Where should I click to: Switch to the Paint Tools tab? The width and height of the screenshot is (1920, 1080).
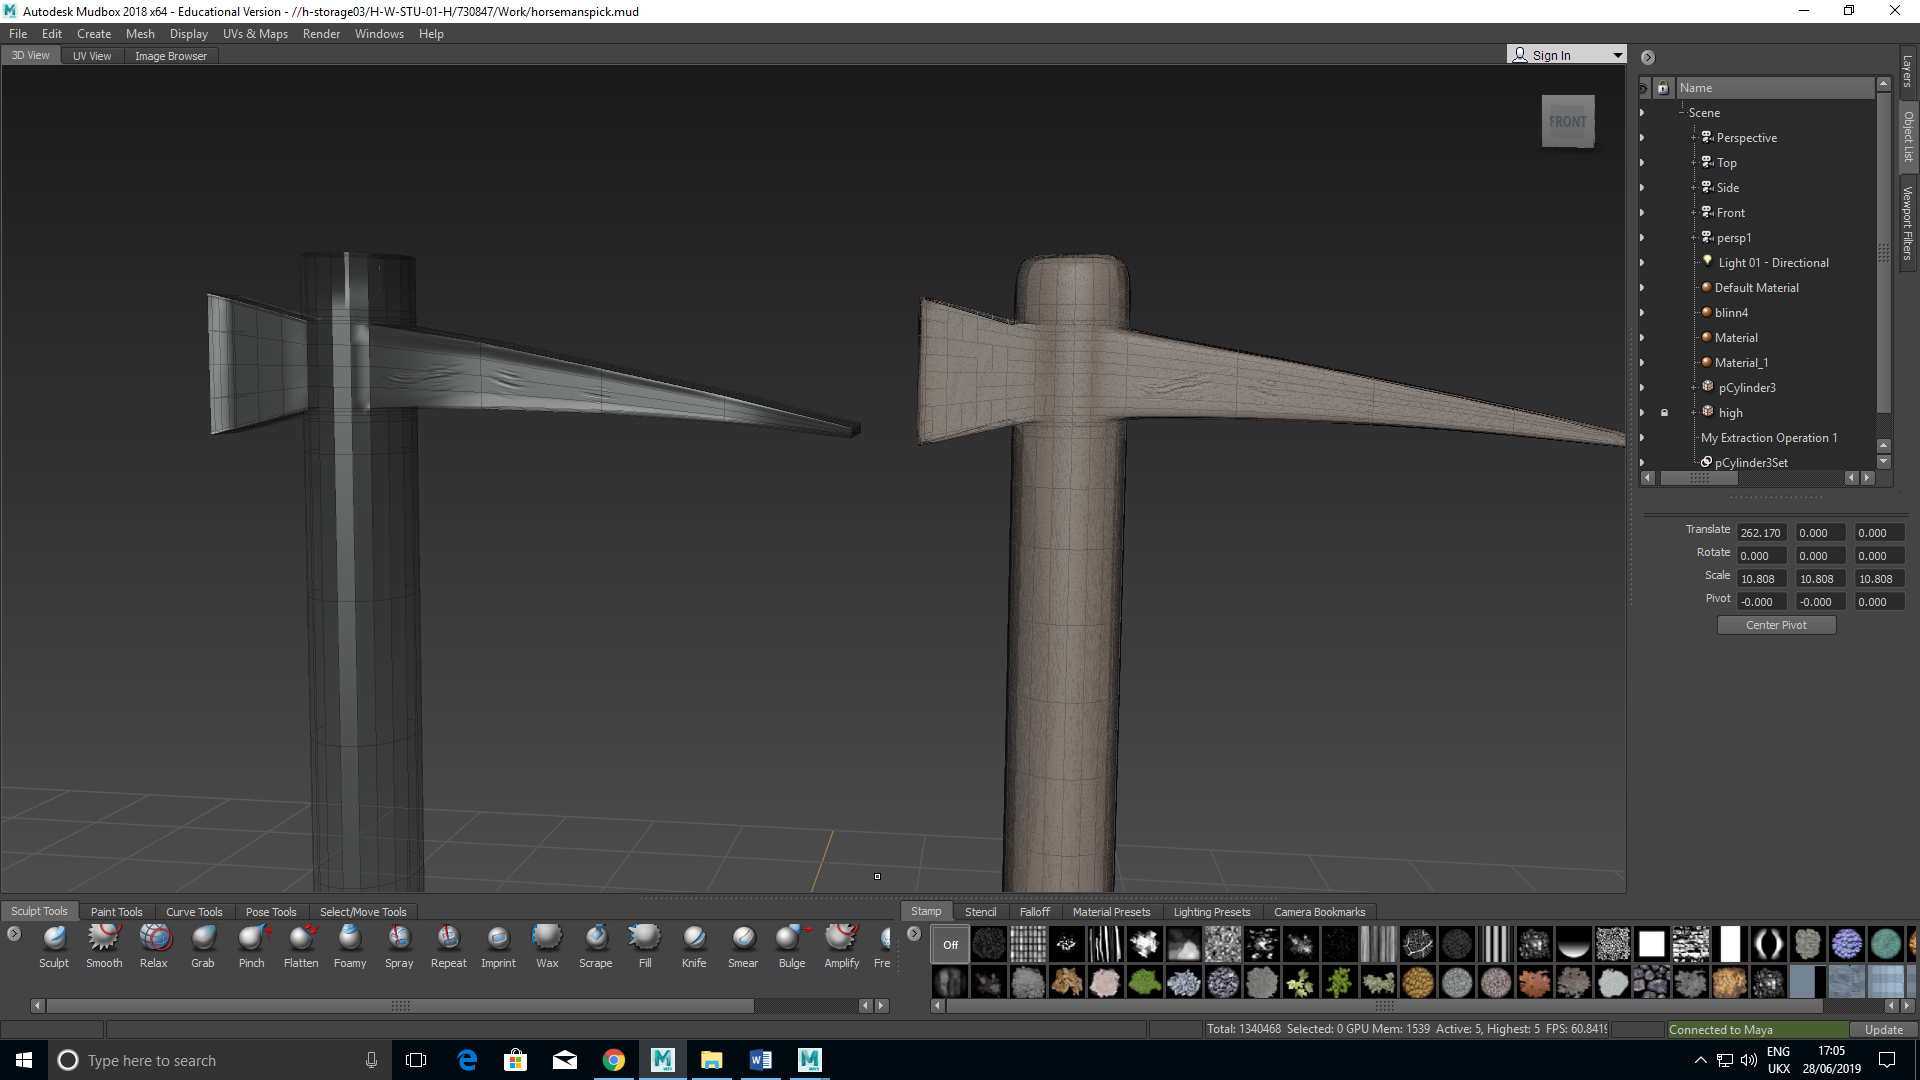116,912
